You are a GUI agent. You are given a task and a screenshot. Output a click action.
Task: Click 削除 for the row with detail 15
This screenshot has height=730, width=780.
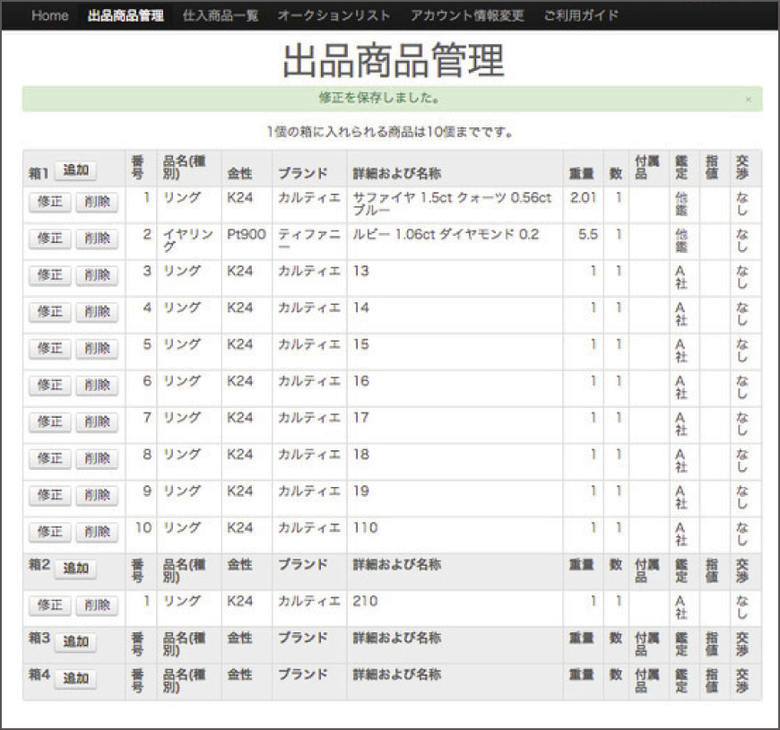[97, 349]
